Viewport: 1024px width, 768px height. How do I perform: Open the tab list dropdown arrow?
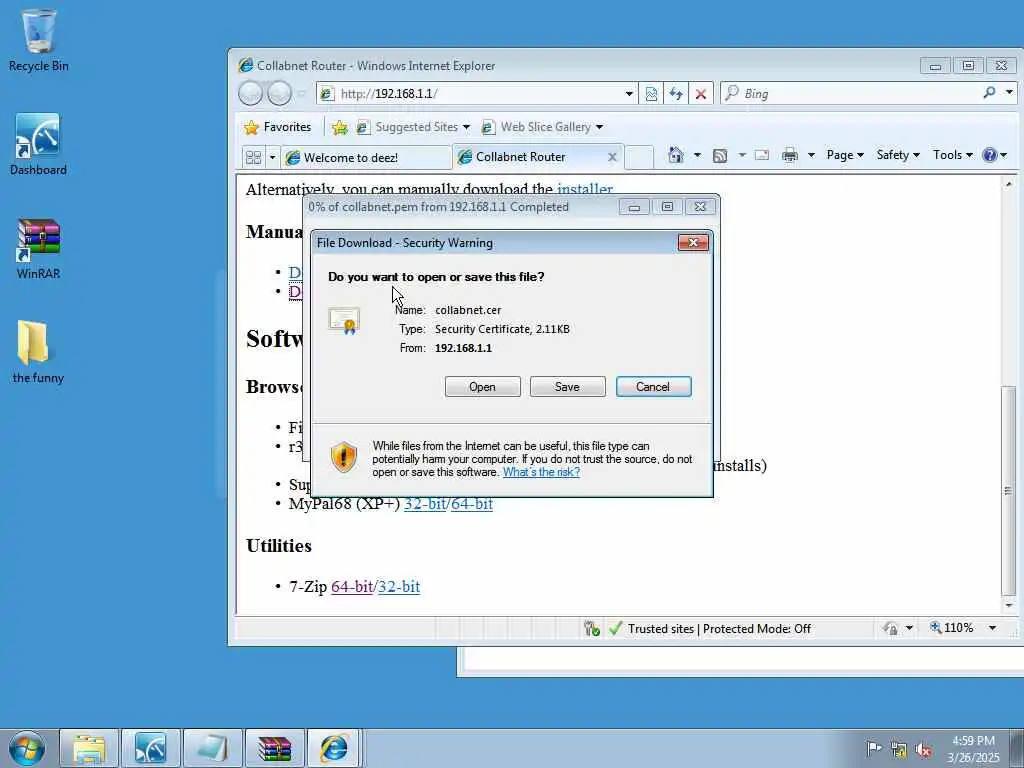pos(272,157)
